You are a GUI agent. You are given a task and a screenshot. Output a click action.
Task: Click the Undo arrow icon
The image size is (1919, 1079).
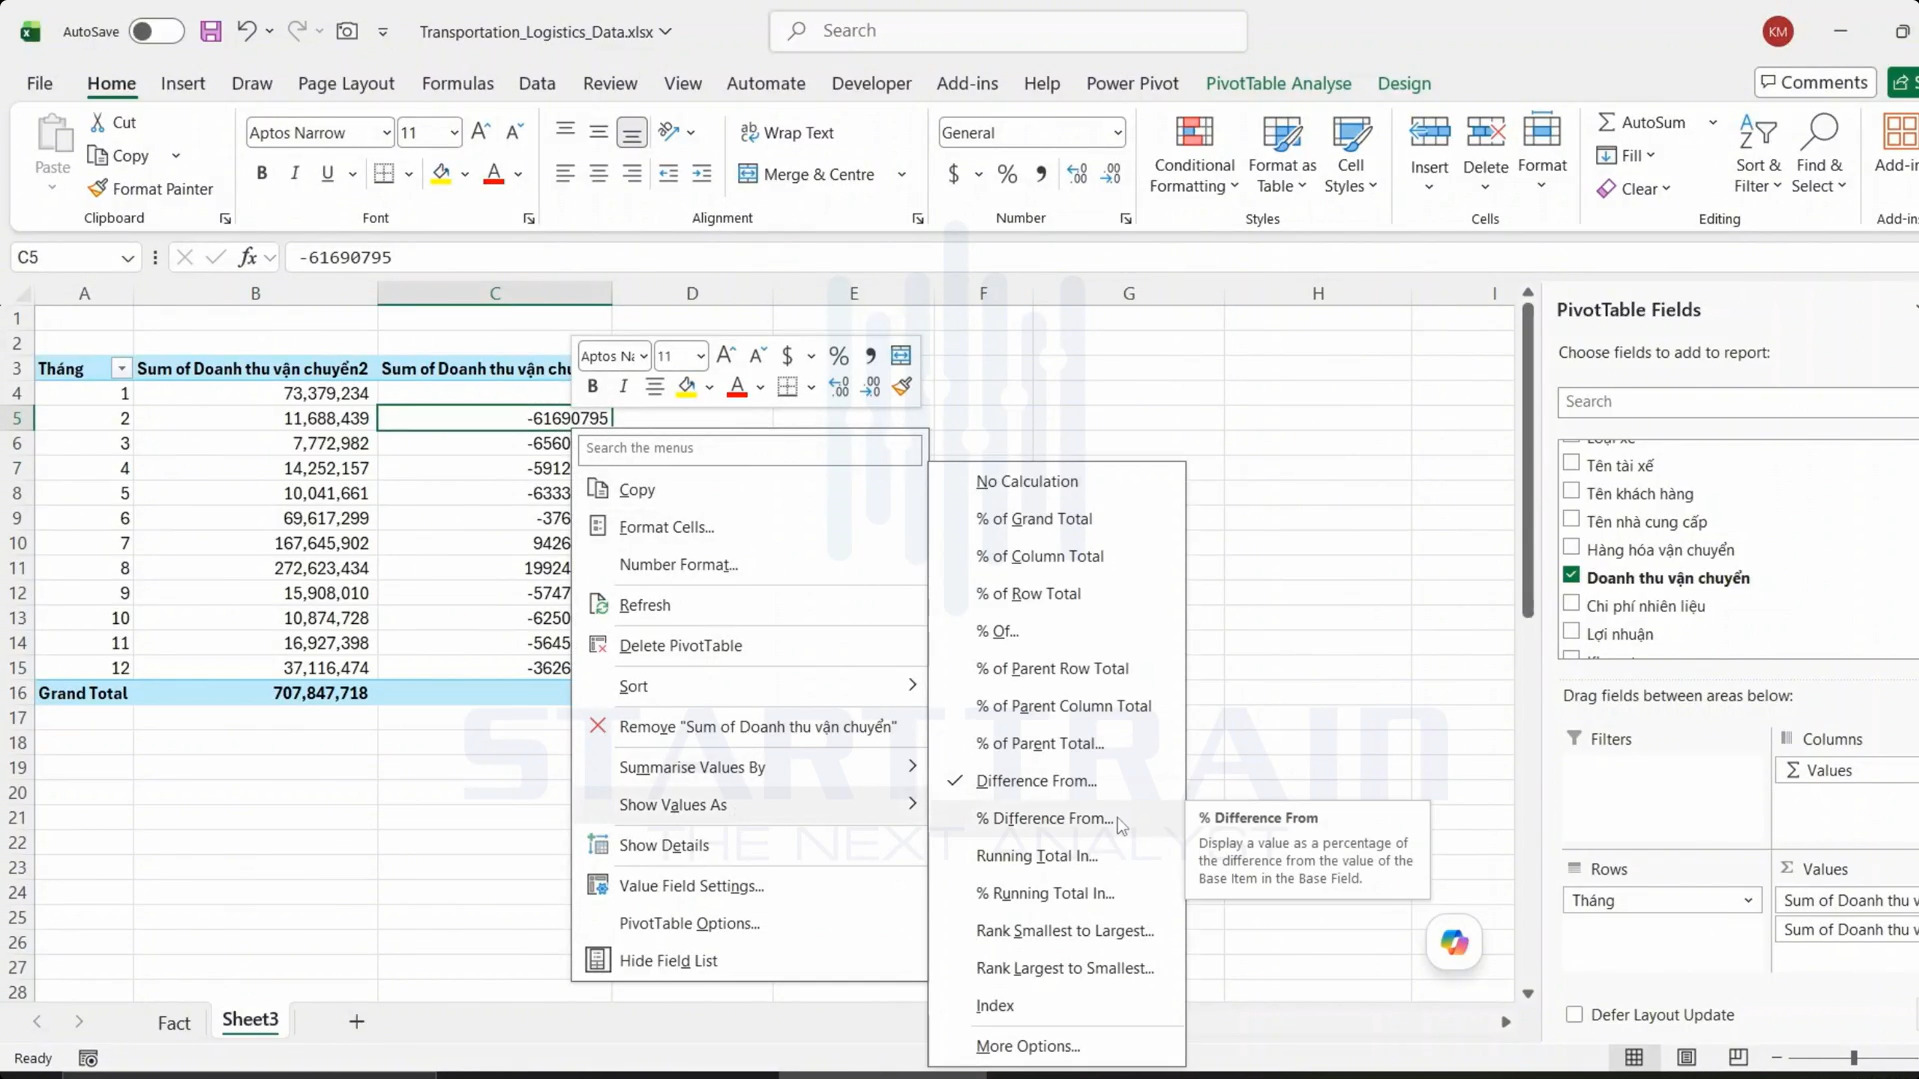point(246,31)
